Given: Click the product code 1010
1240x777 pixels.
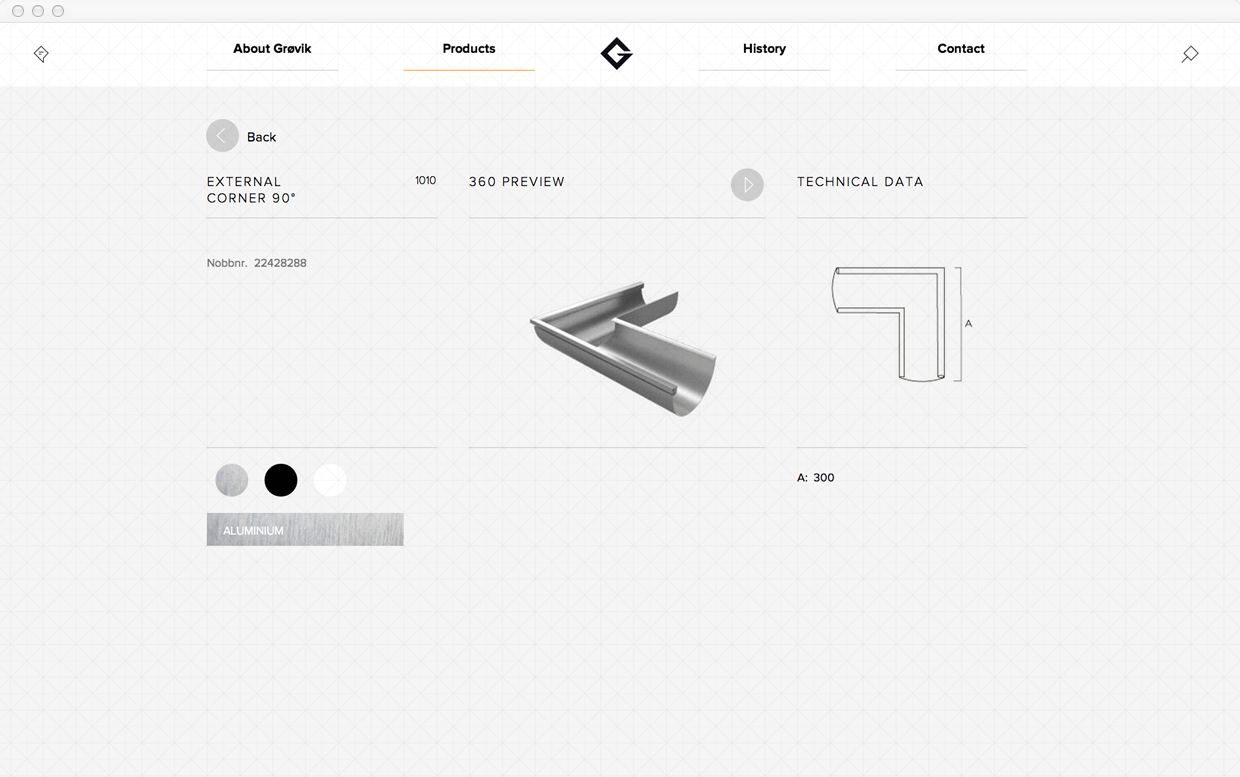Looking at the screenshot, I should pos(425,181).
